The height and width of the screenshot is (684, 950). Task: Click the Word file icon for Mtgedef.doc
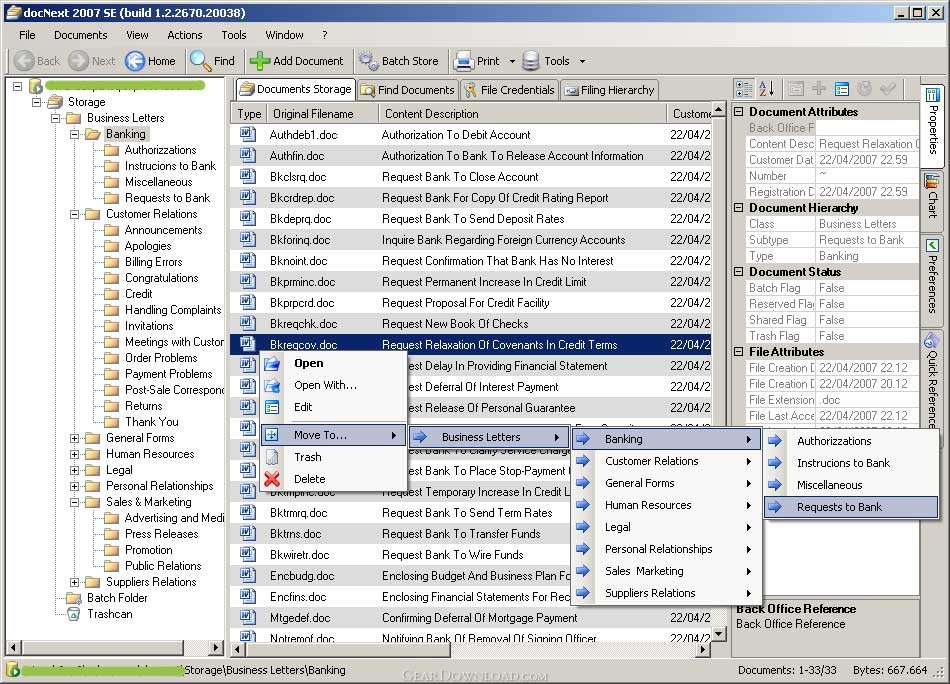click(x=247, y=617)
